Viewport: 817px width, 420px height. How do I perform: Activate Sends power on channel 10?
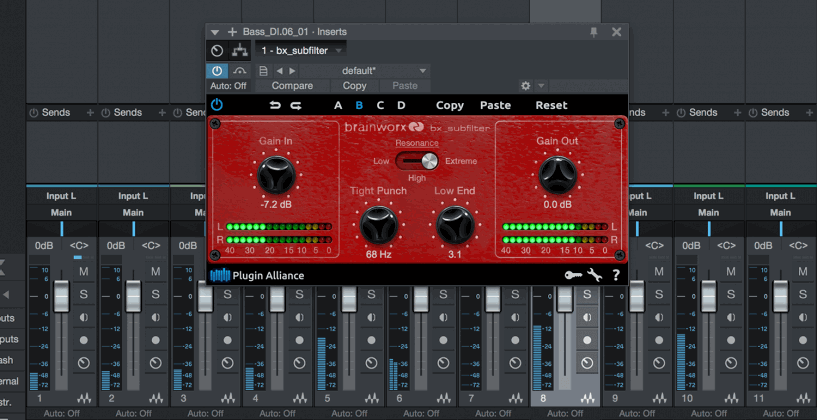(x=681, y=113)
